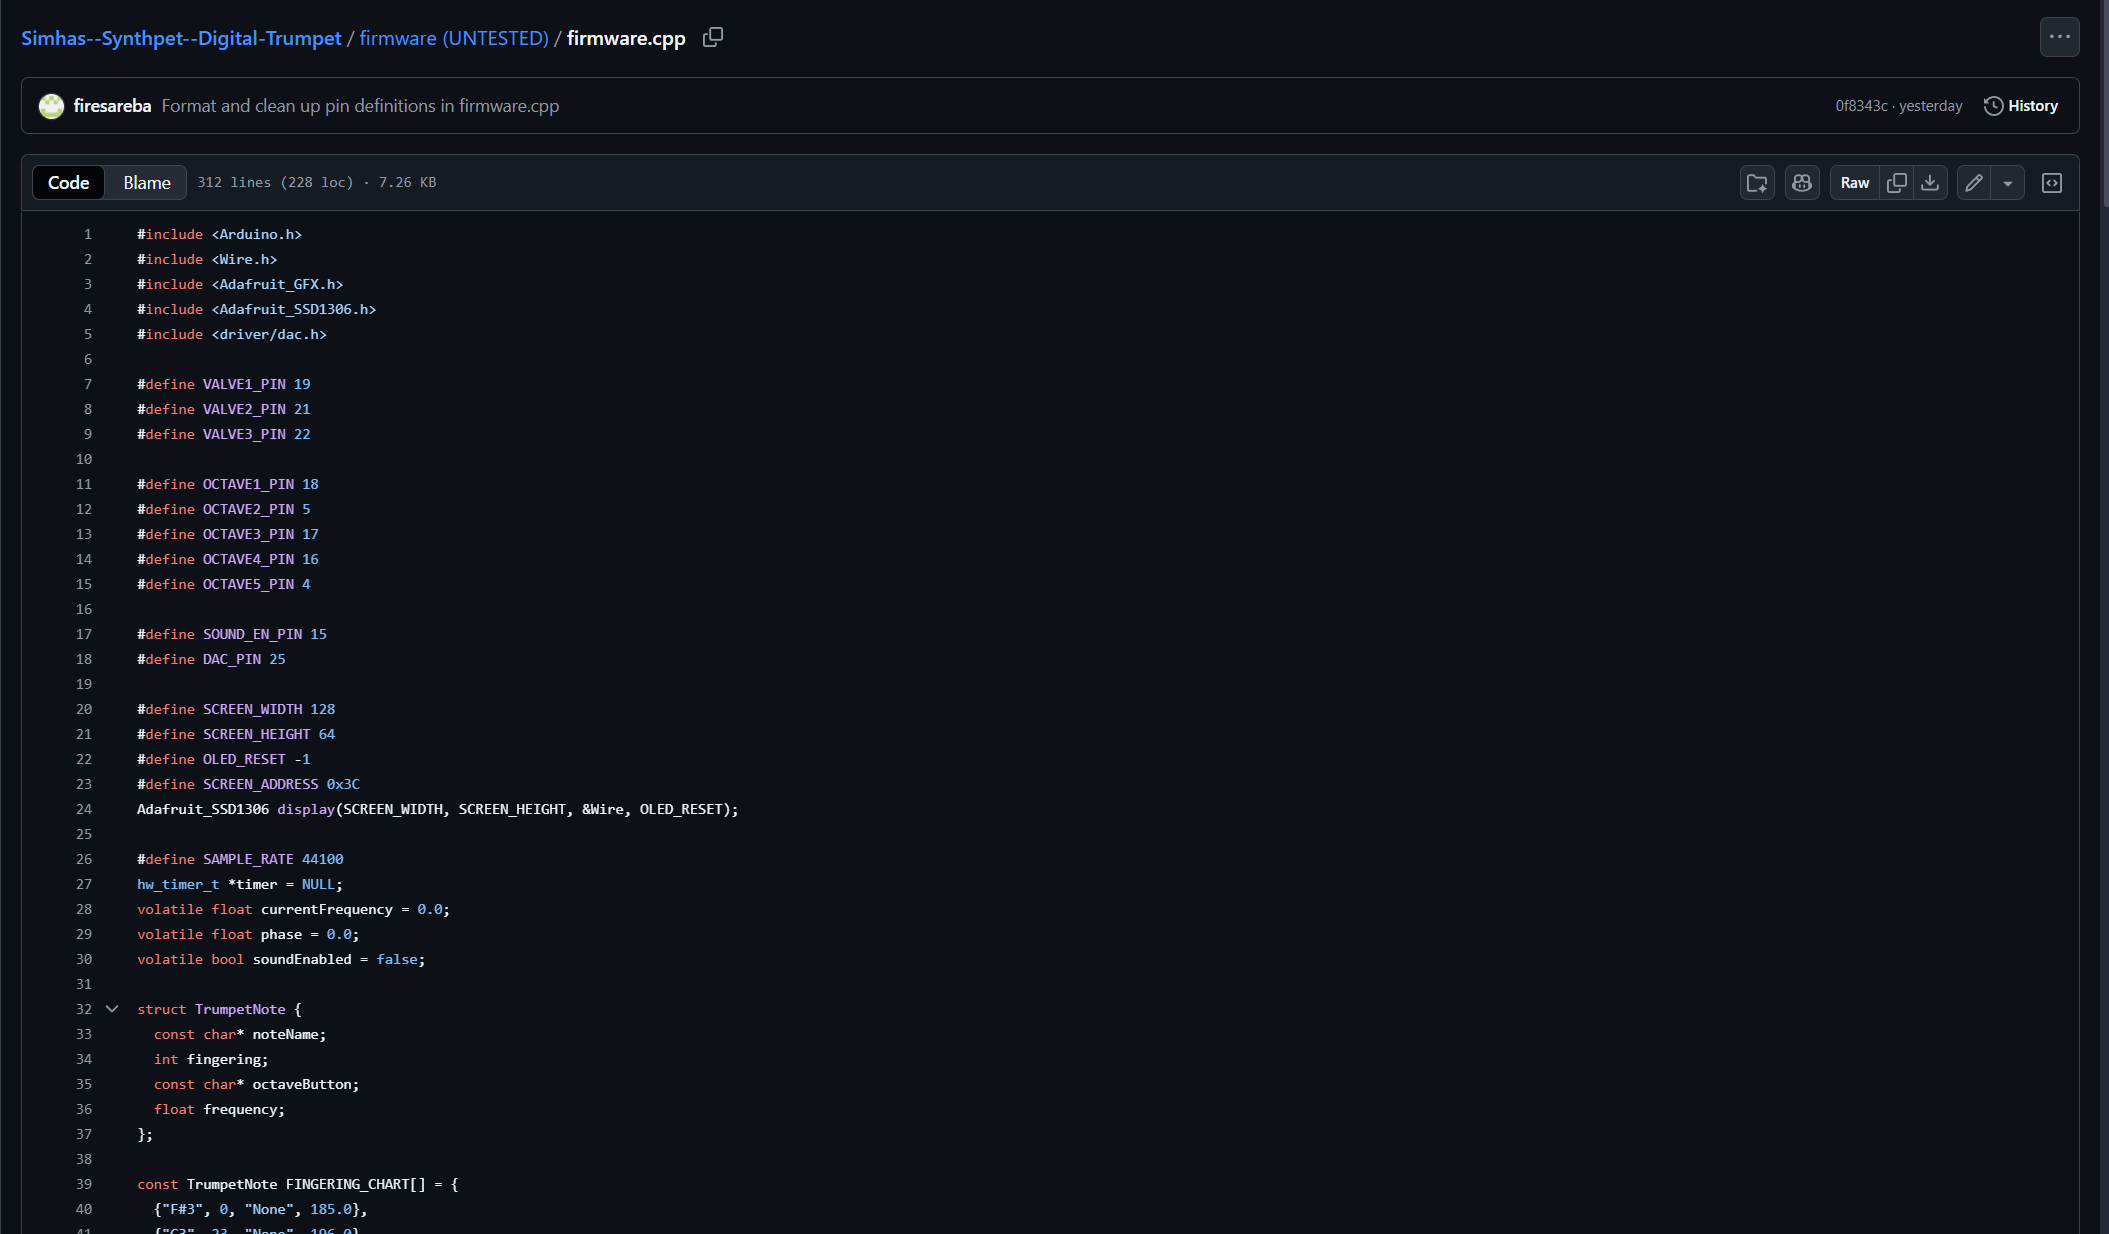
Task: Copy raw file contents icon
Action: [1896, 183]
